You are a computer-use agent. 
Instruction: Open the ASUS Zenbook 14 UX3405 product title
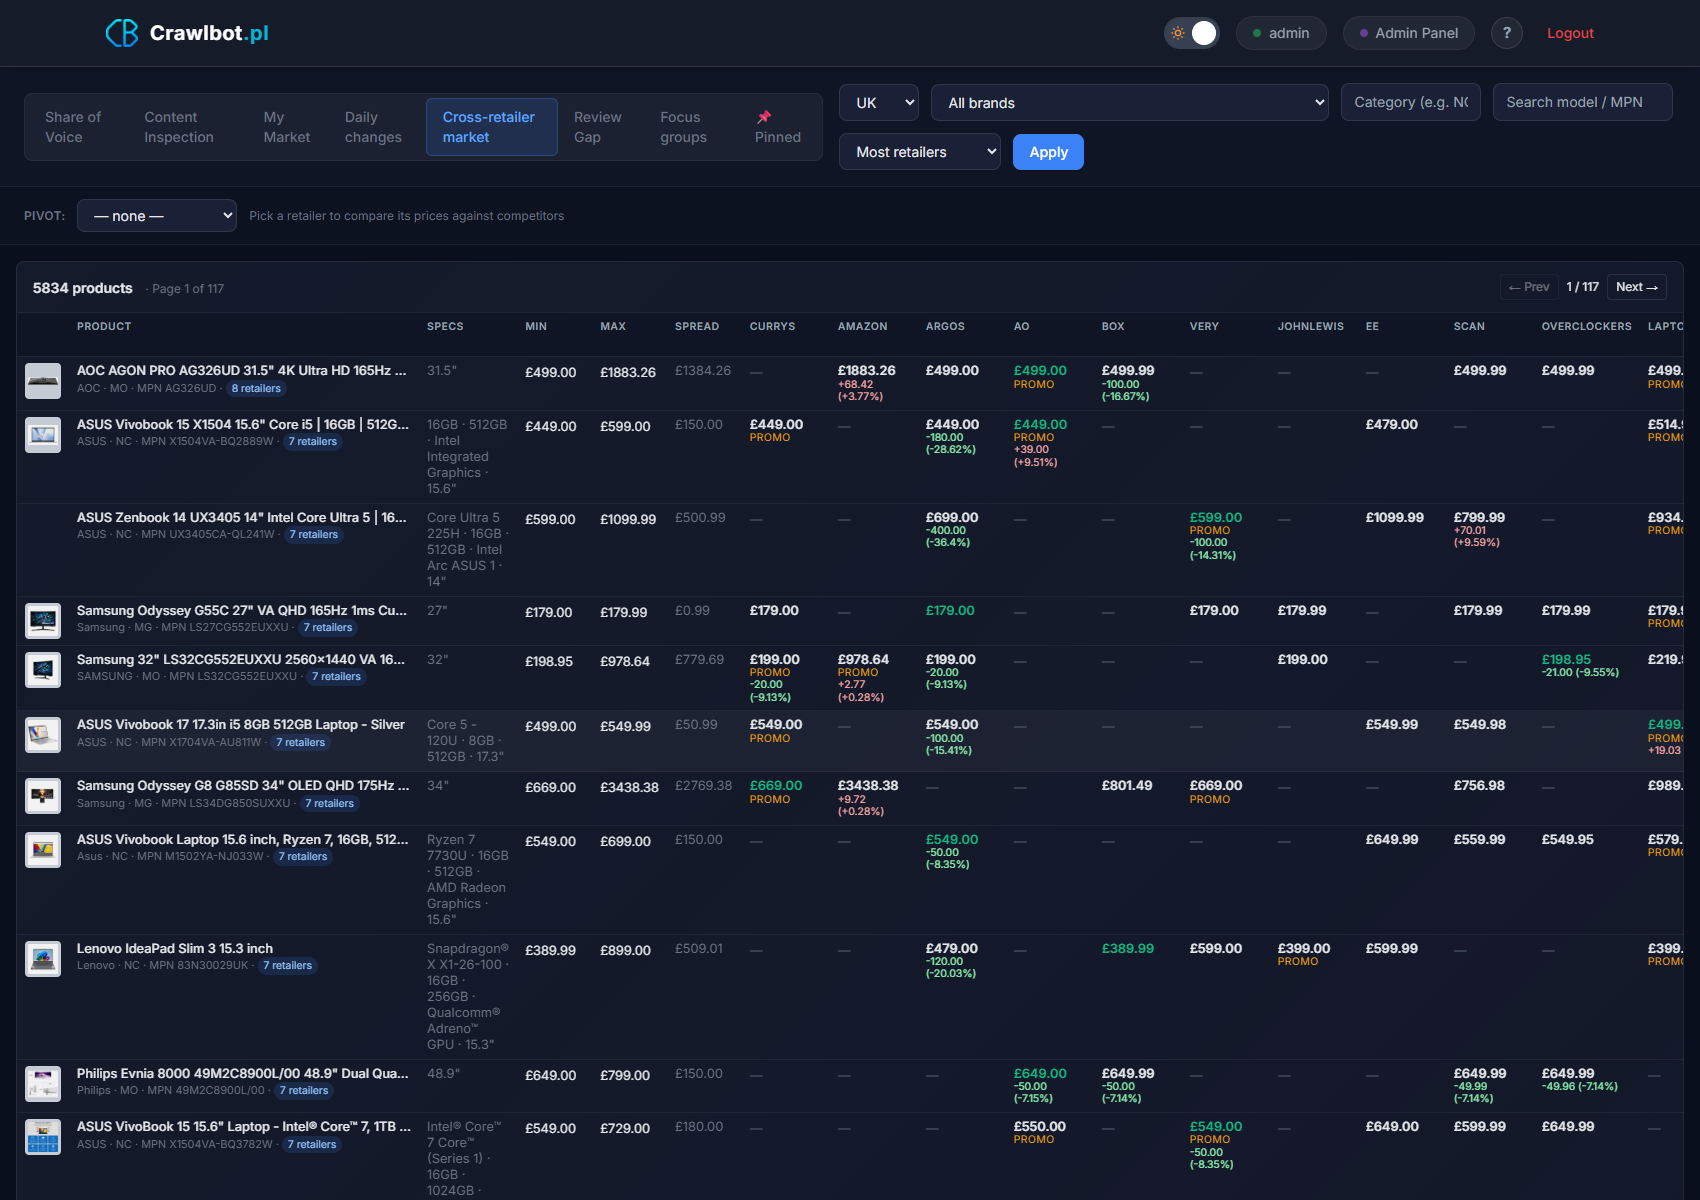[x=242, y=518]
